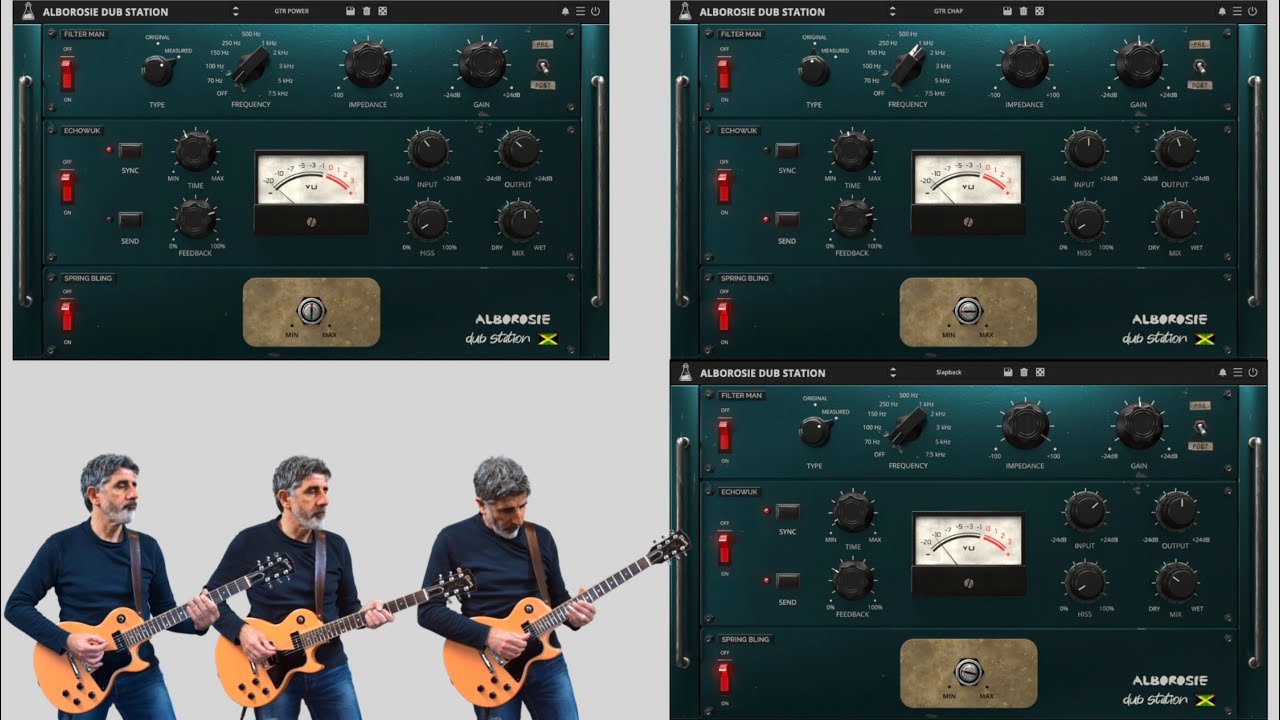This screenshot has width=1280, height=720.
Task: Click preset up/down arrows in GTR CHAP window
Action: (x=893, y=11)
